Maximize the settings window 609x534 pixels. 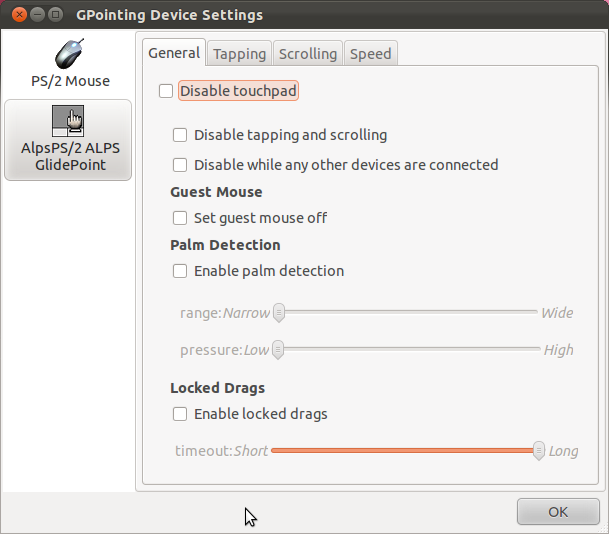tap(56, 15)
